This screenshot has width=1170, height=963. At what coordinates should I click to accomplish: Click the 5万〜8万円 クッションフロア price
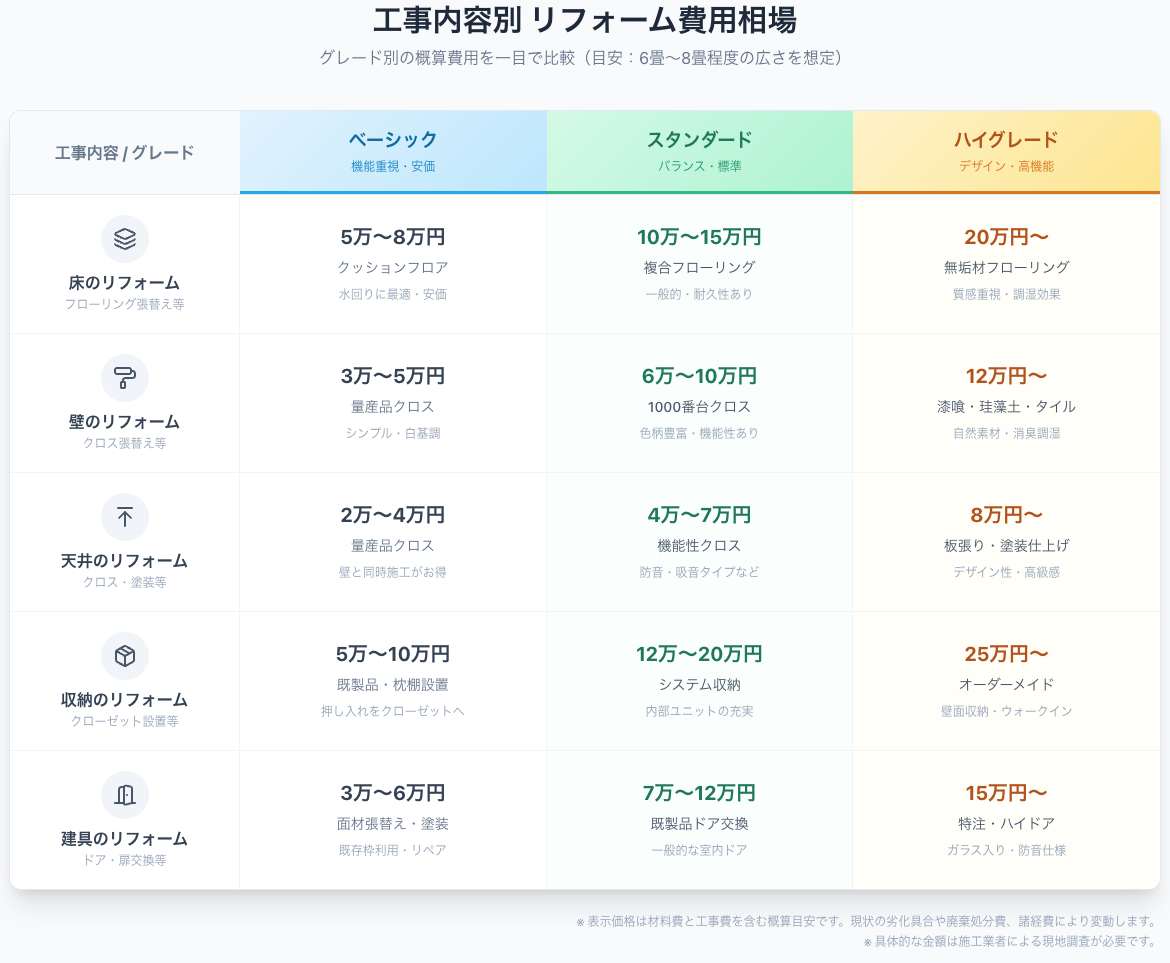pyautogui.click(x=393, y=238)
